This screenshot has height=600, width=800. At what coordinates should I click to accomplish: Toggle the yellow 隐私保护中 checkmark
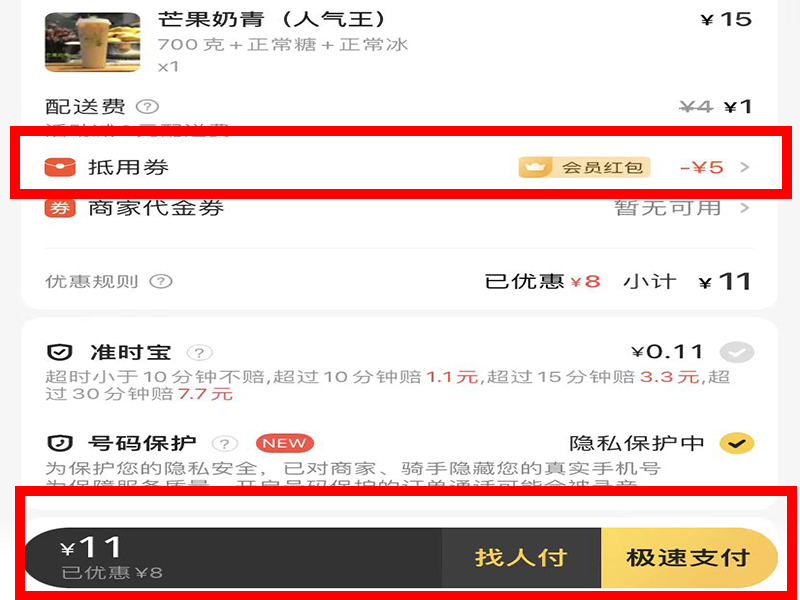[737, 443]
